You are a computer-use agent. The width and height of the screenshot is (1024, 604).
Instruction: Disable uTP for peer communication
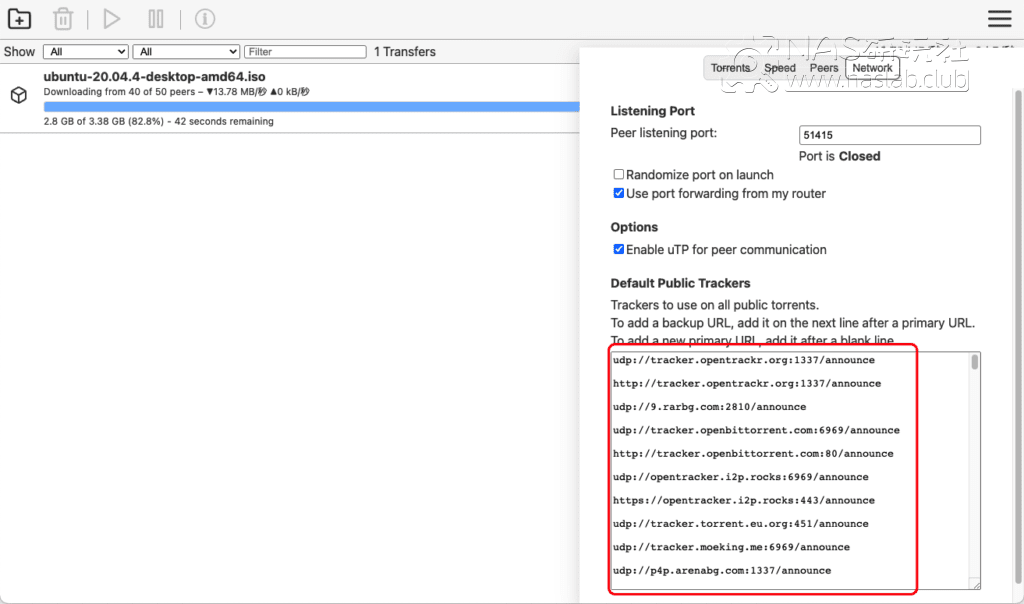619,249
